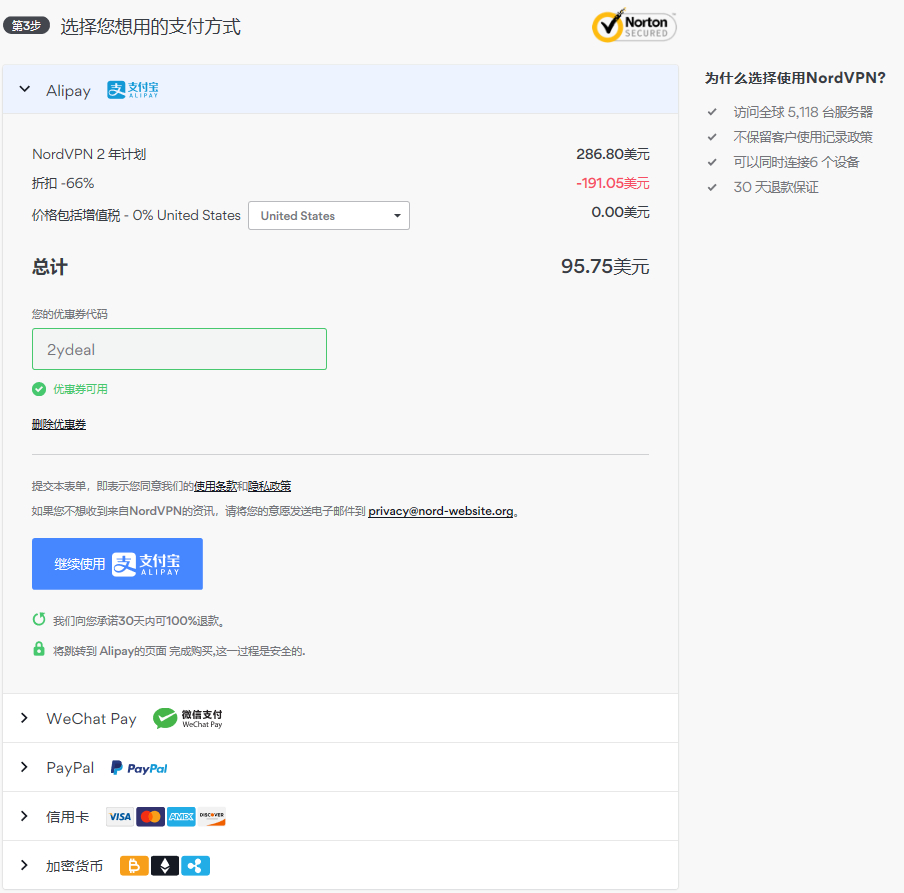Click the coupon code input field
Viewport: 904px width, 893px height.
(179, 349)
